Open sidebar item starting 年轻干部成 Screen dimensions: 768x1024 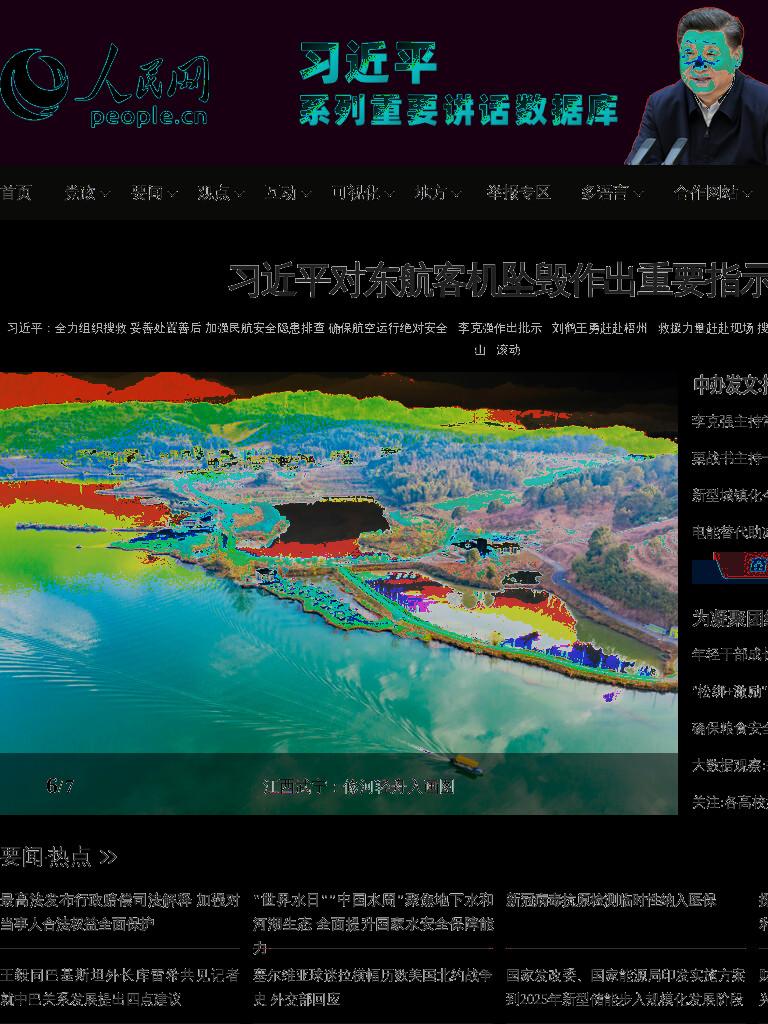[730, 654]
